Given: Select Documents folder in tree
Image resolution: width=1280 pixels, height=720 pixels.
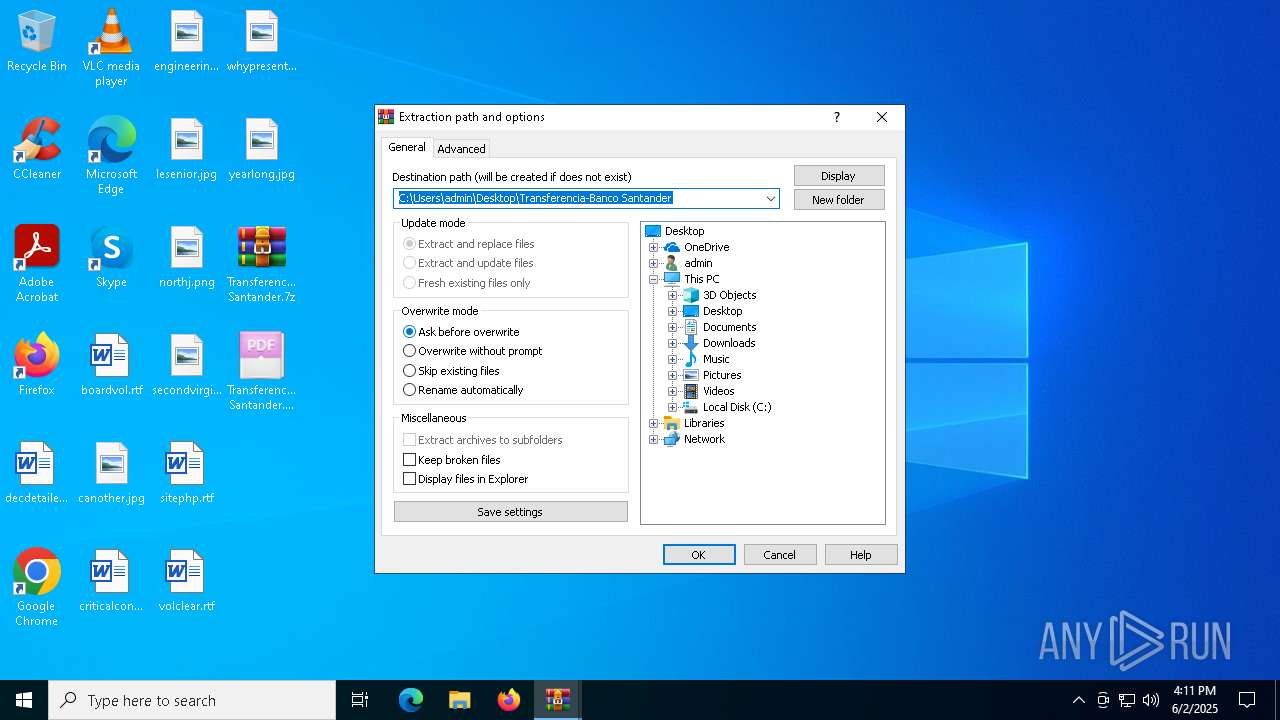Looking at the screenshot, I should (729, 327).
